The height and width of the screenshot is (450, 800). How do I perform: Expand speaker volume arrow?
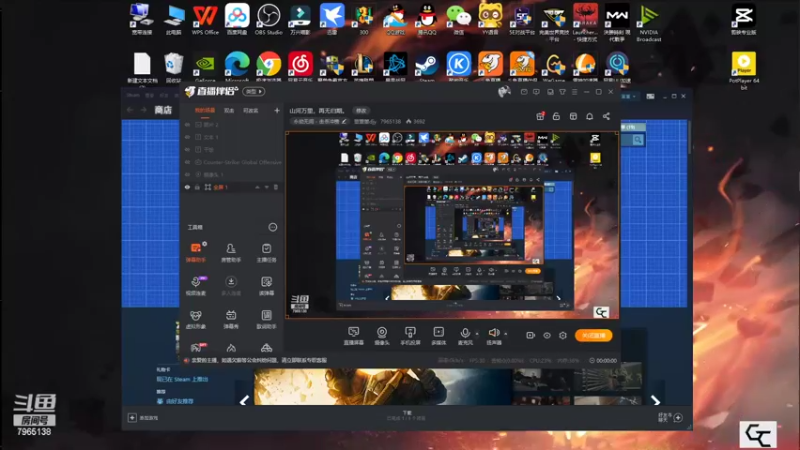[506, 334]
